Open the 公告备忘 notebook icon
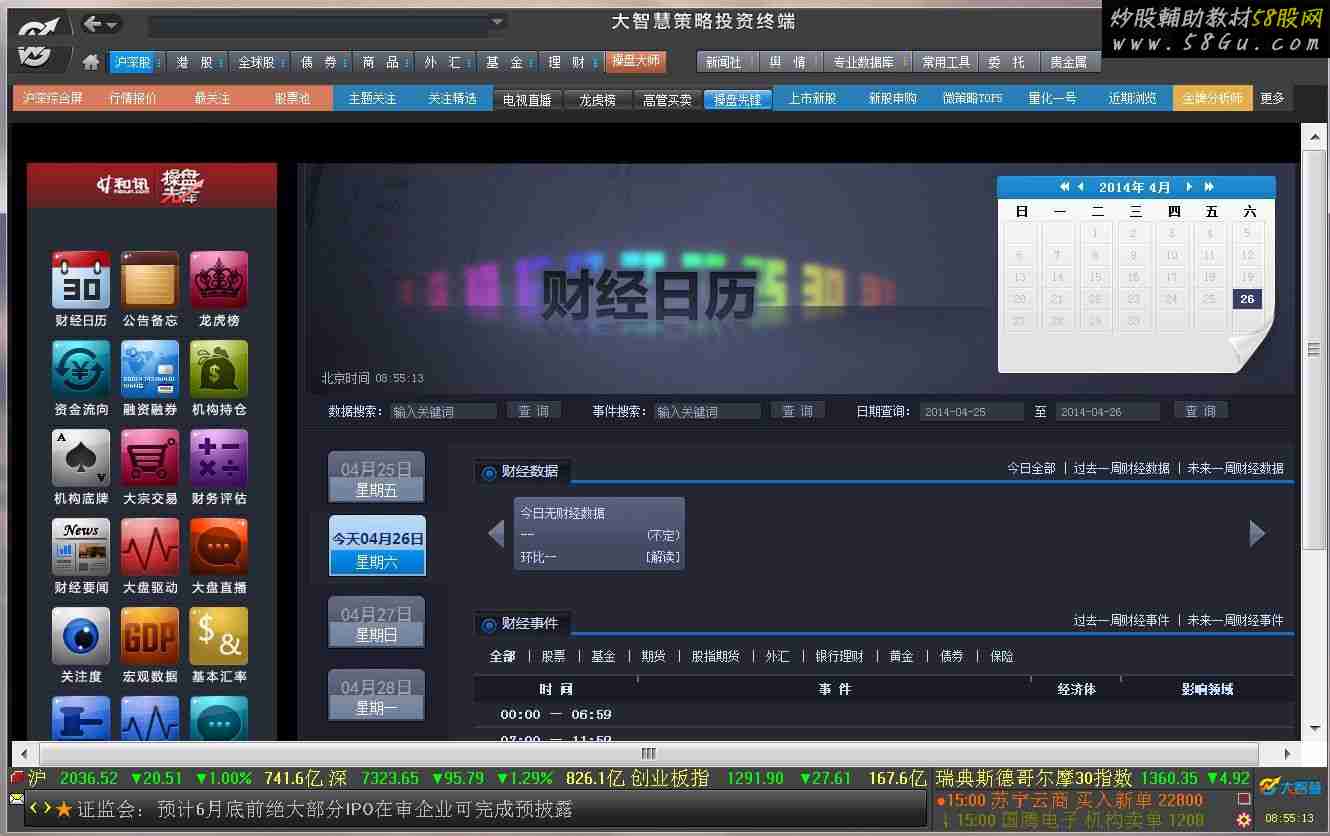 click(150, 280)
